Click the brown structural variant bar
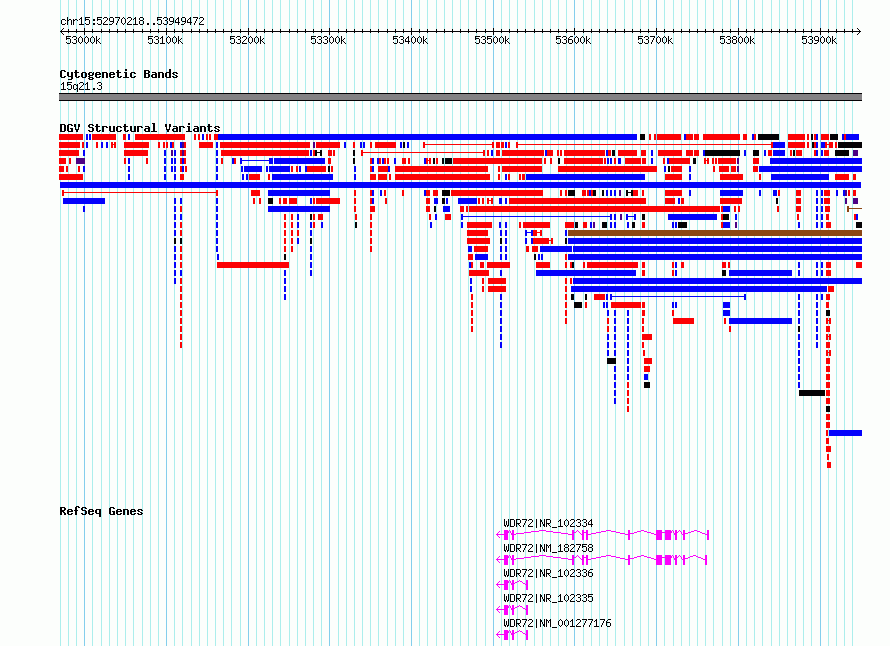The height and width of the screenshot is (646, 890). 715,233
